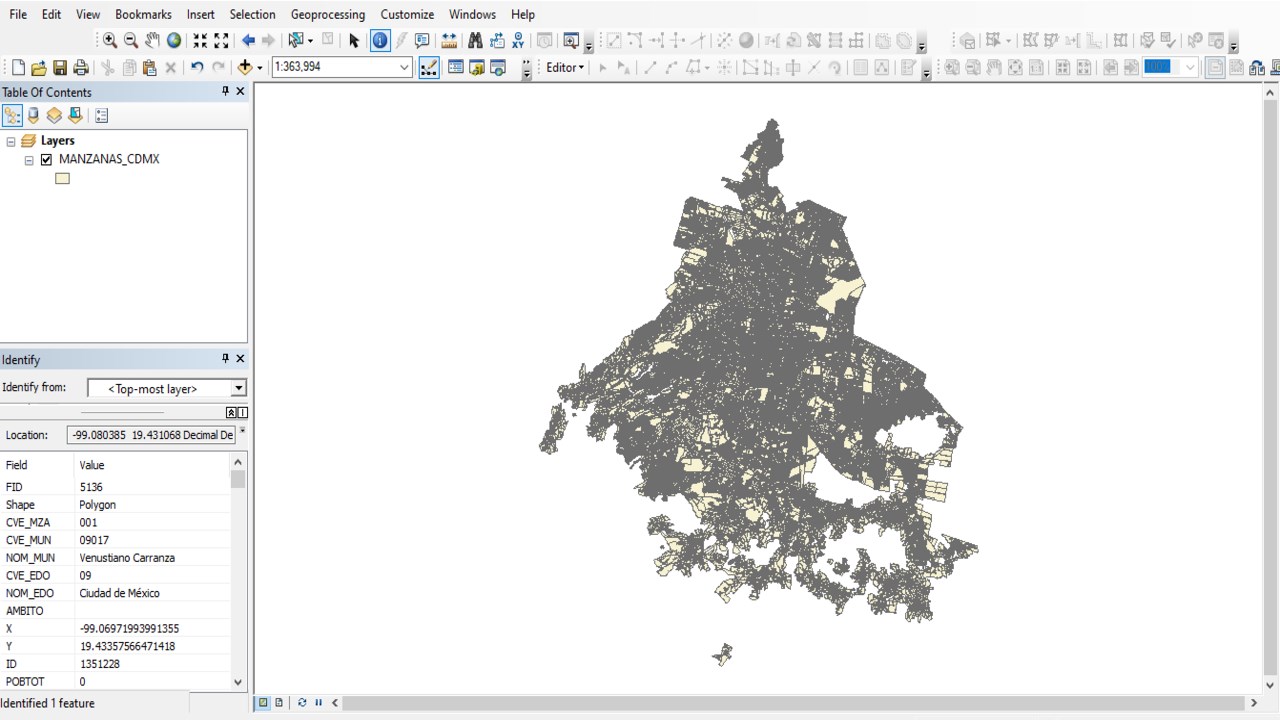Open the map scale dropdown
The width and height of the screenshot is (1280, 720).
pos(404,68)
